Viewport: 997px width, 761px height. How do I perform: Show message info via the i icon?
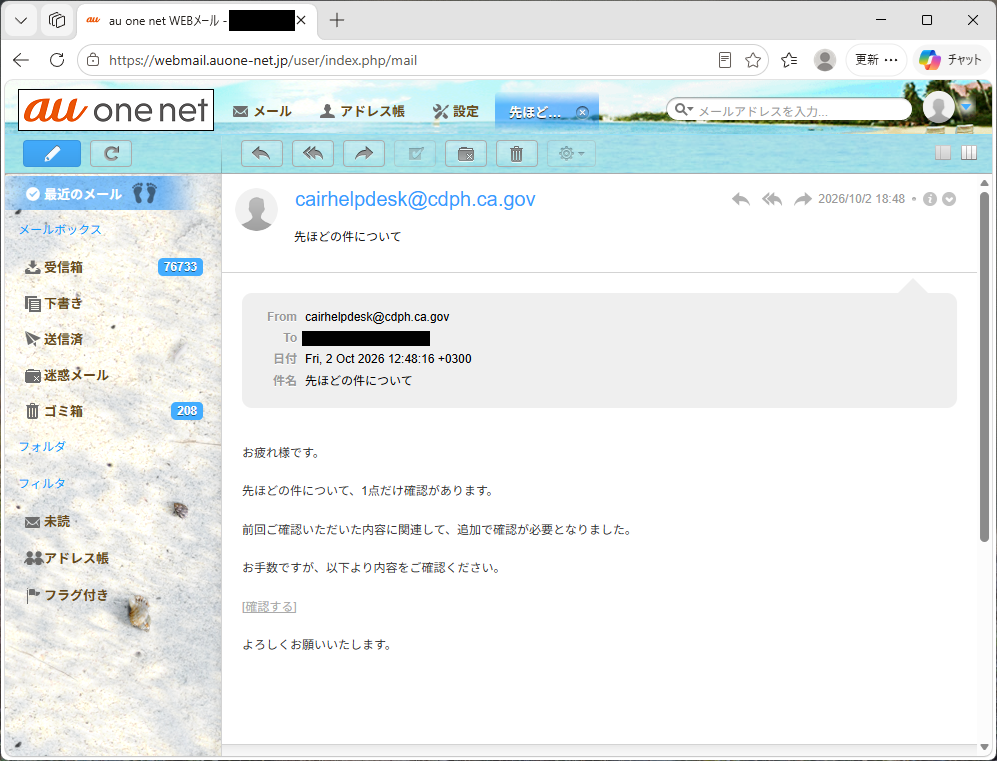(930, 199)
